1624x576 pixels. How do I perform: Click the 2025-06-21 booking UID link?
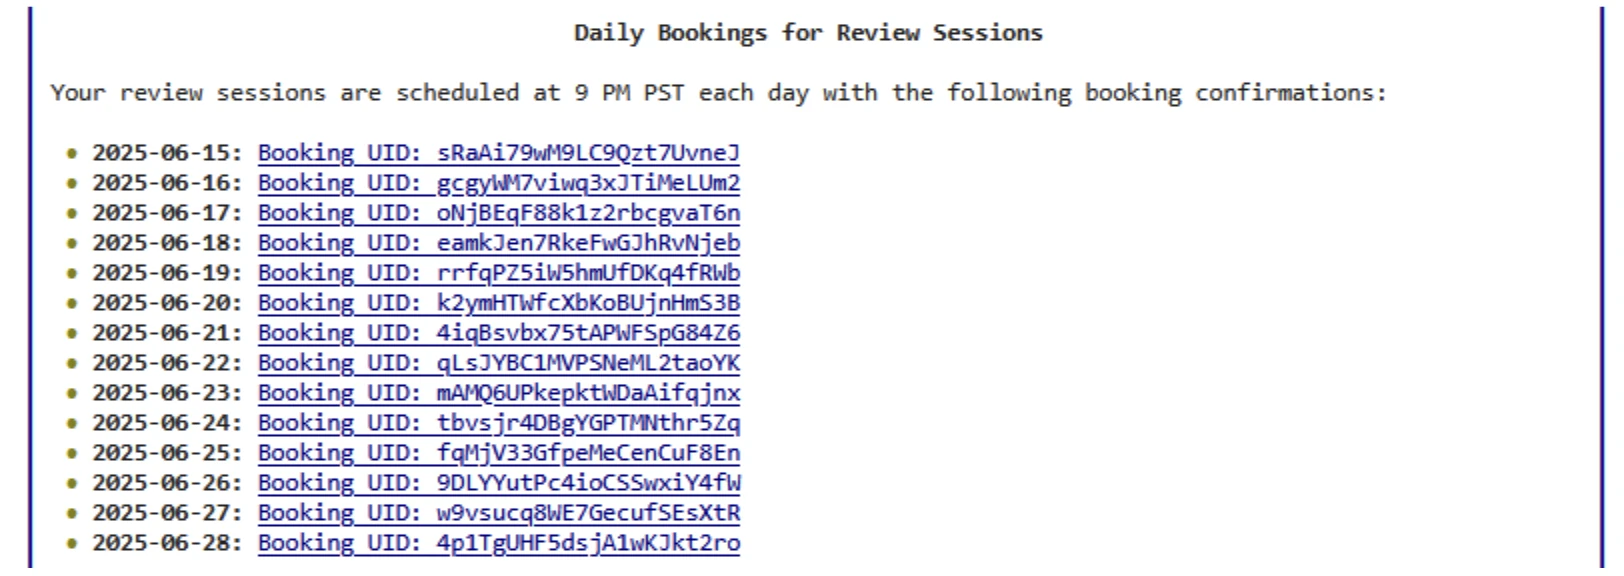point(498,333)
